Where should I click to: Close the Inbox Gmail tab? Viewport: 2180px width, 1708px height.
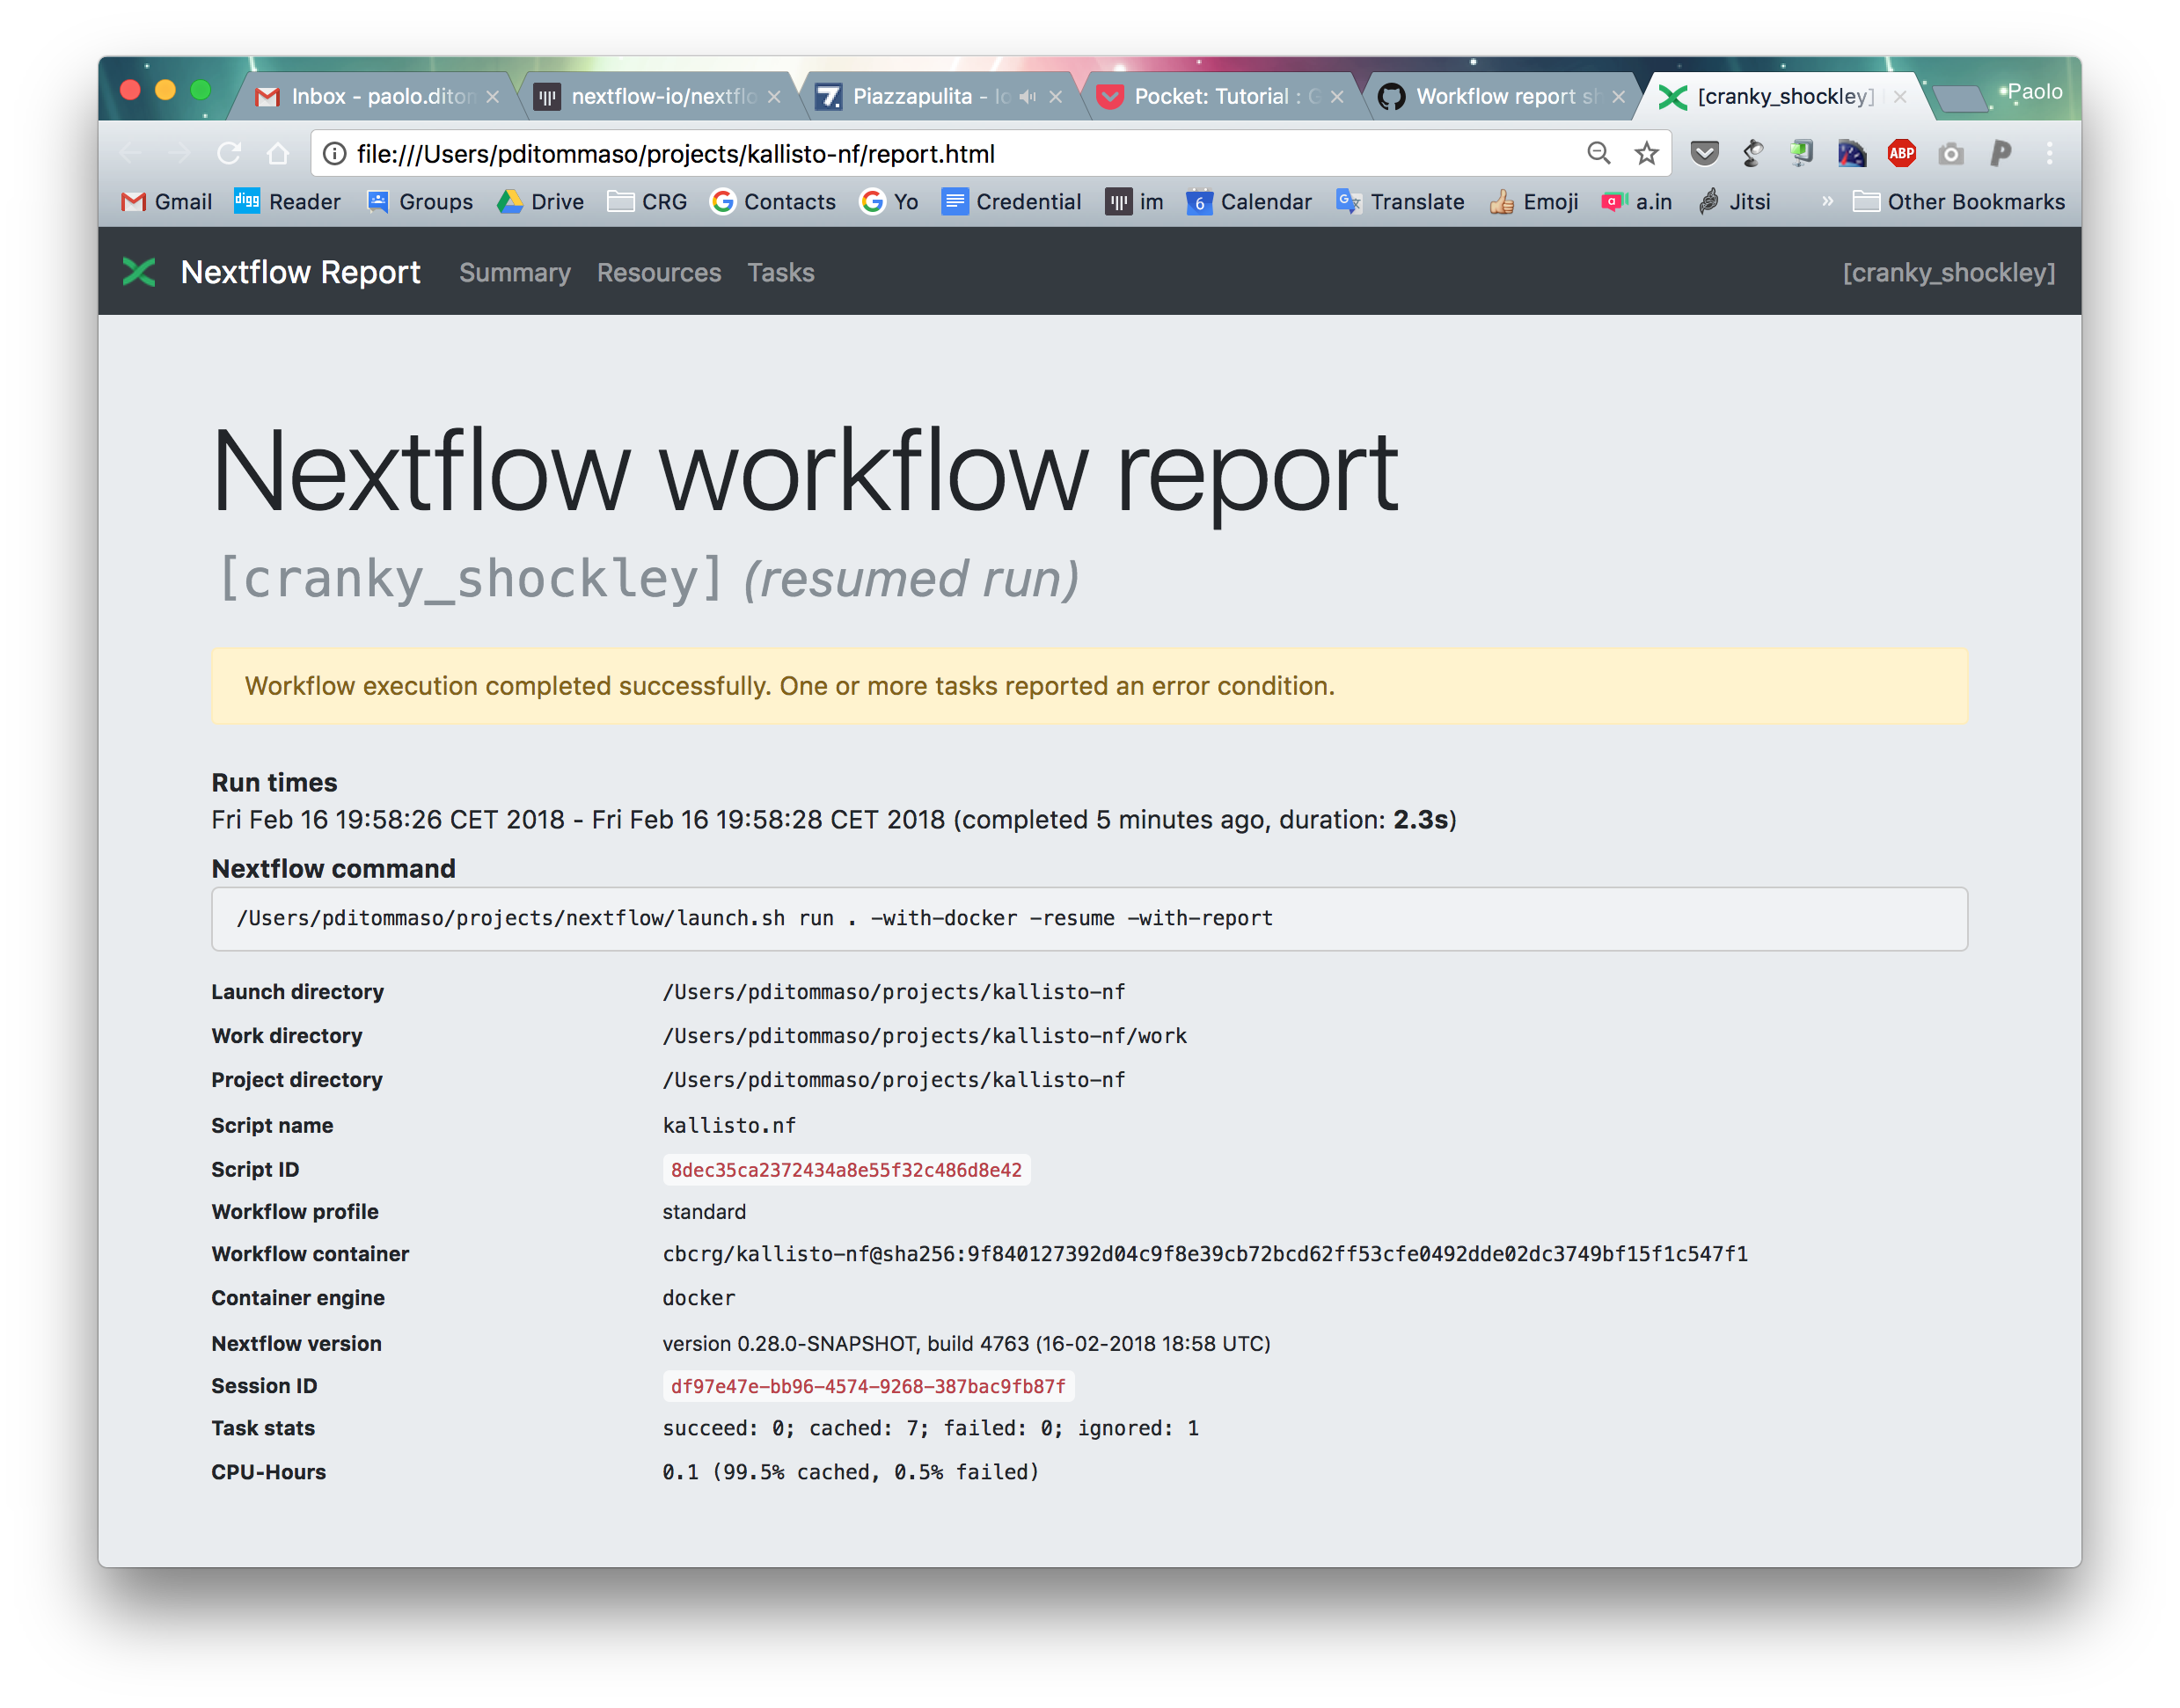tap(492, 97)
